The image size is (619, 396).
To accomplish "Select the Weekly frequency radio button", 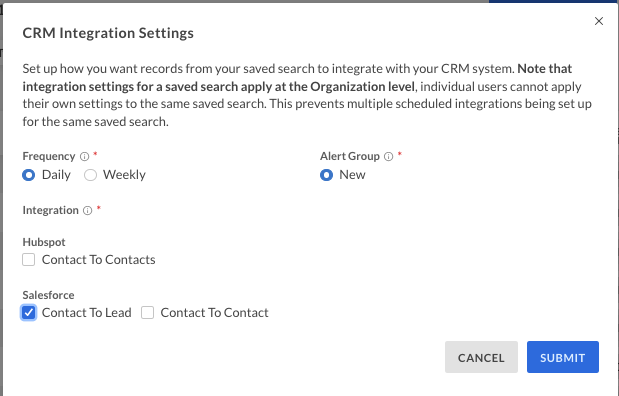I will (90, 175).
